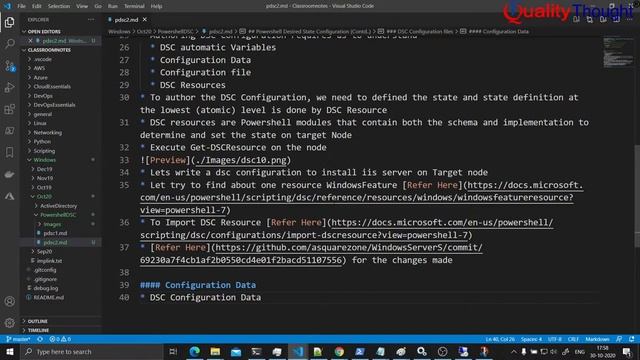Change encoding UTF-8 in status bar
The width and height of the screenshot is (640, 360).
[x=555, y=339]
